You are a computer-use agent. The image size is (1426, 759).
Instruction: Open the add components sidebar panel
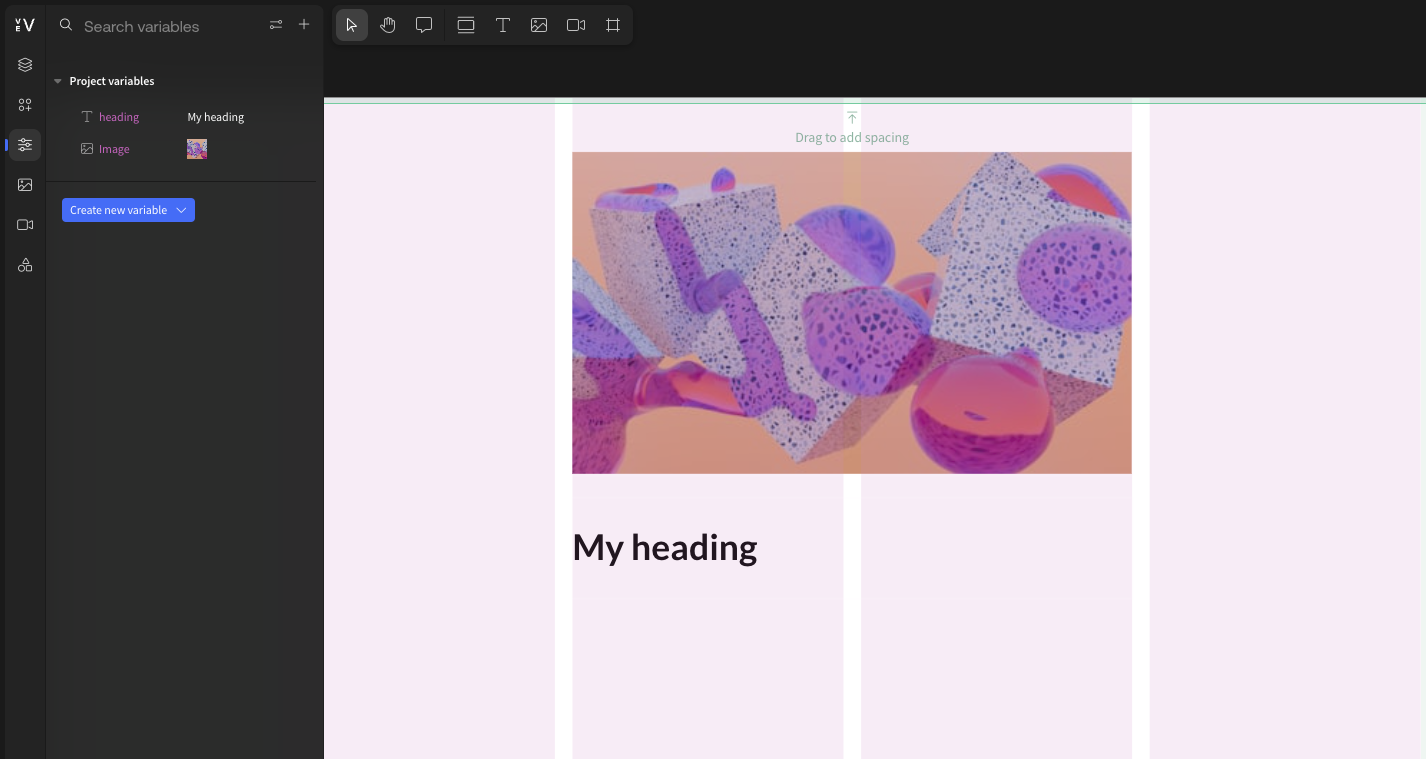tap(25, 105)
